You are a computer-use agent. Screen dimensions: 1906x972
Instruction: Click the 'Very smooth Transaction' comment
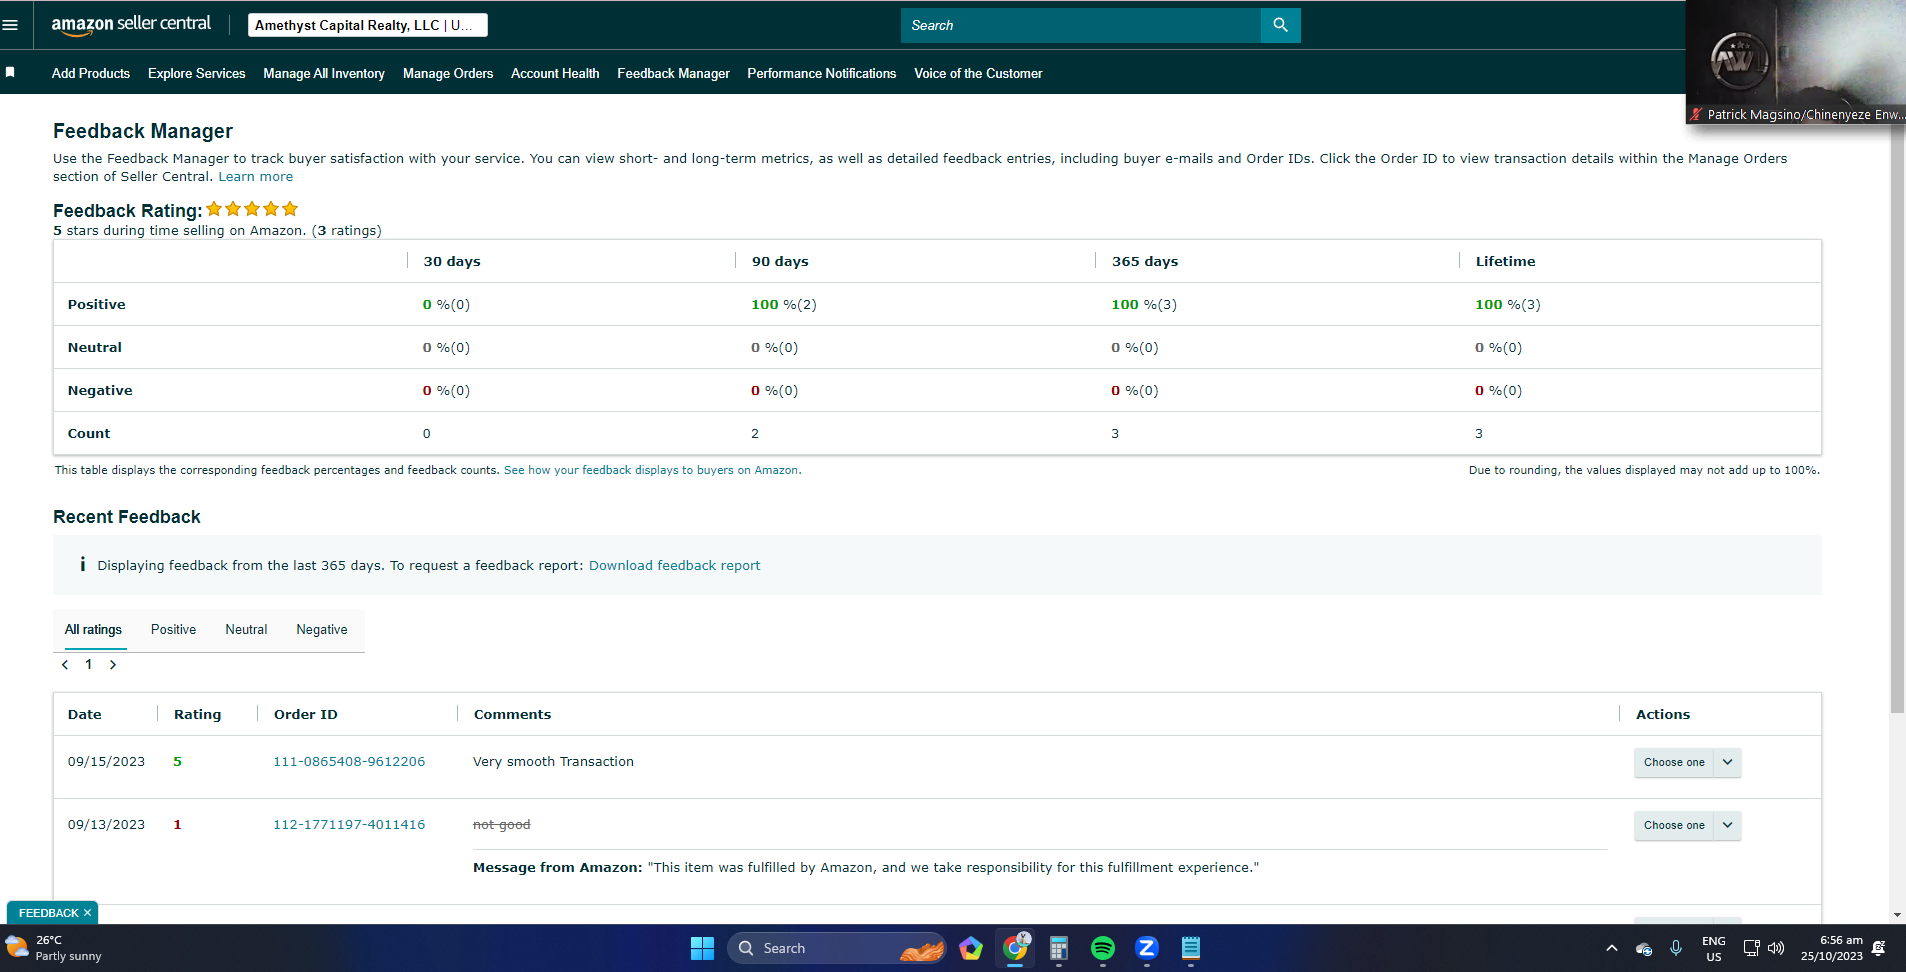click(553, 761)
